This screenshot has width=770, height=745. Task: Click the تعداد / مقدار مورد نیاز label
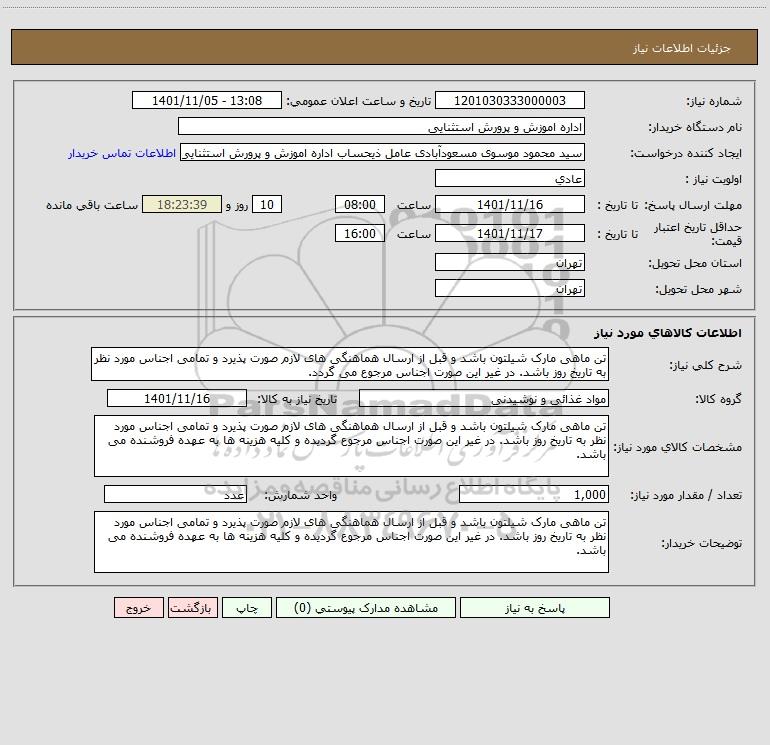686,496
